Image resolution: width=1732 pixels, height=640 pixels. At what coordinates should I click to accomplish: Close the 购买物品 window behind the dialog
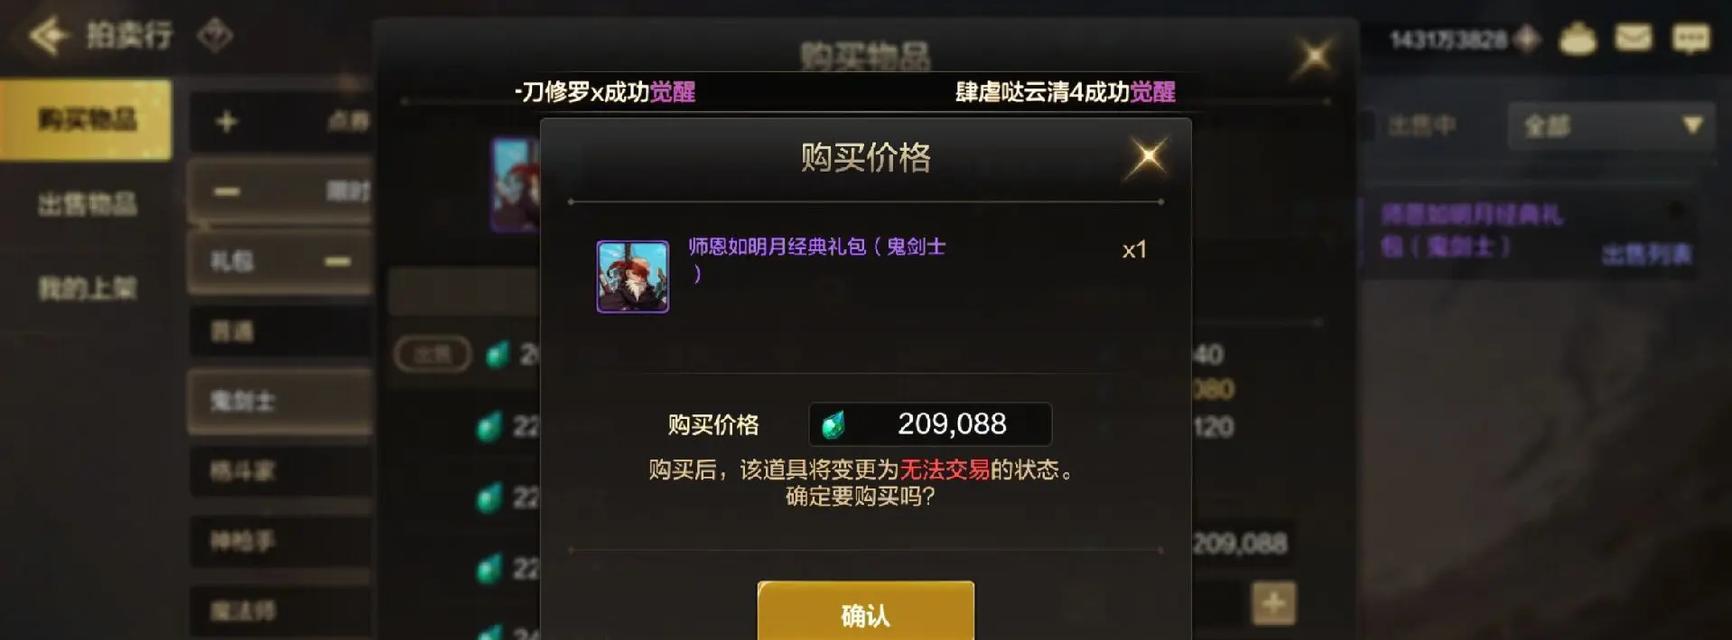coord(1313,55)
